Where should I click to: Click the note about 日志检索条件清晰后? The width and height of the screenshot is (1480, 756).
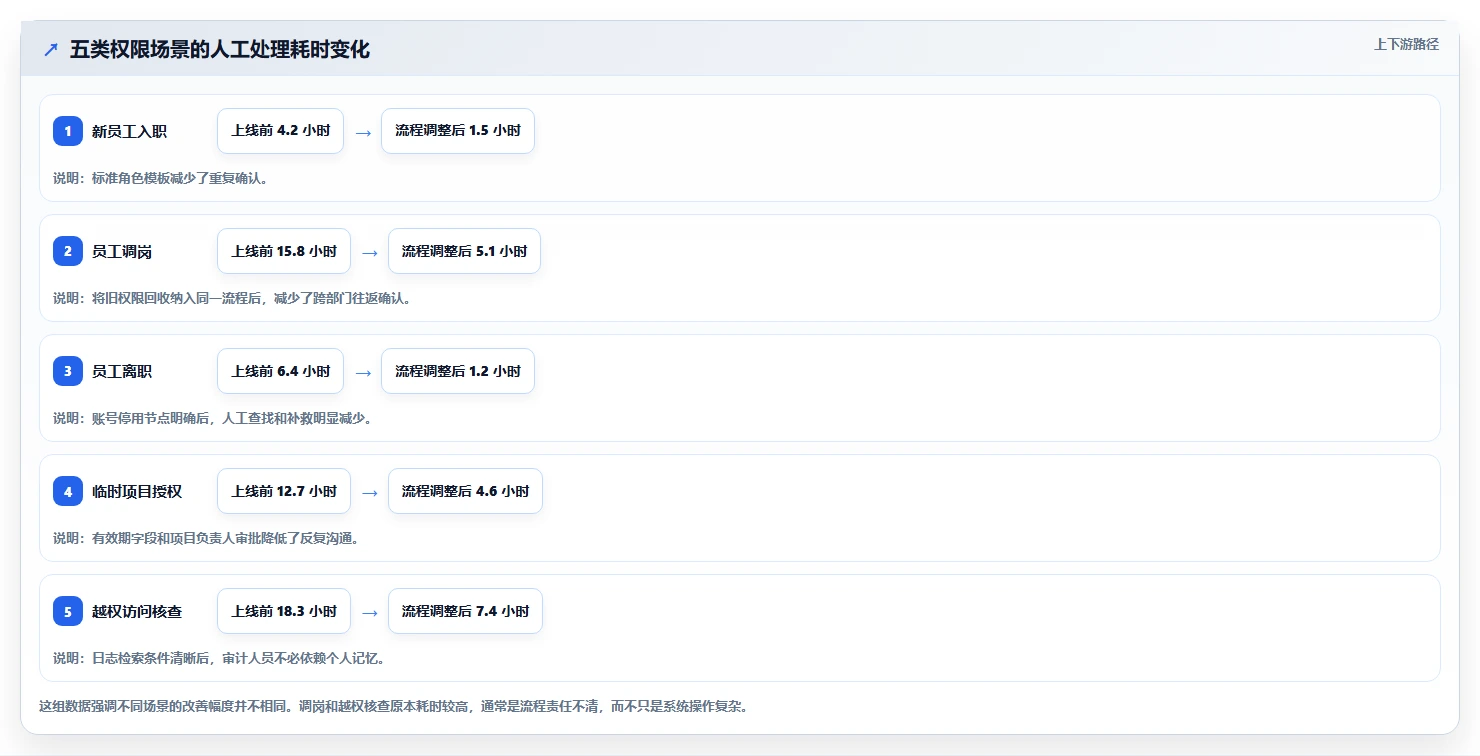219,658
